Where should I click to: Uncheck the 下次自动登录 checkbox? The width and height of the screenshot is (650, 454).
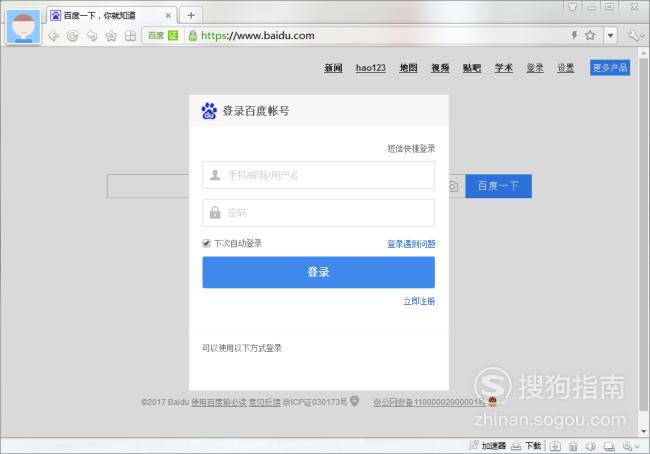click(206, 243)
